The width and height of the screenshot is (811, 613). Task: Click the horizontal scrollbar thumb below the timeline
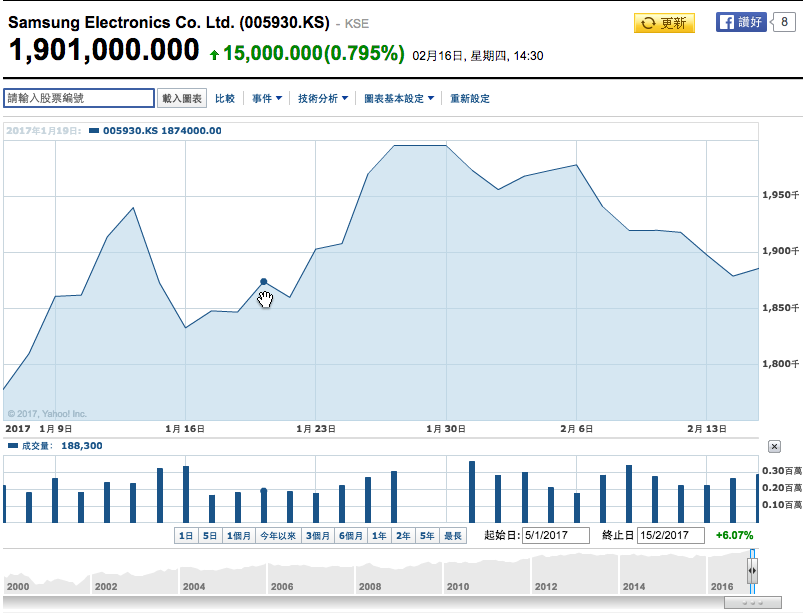point(753,603)
